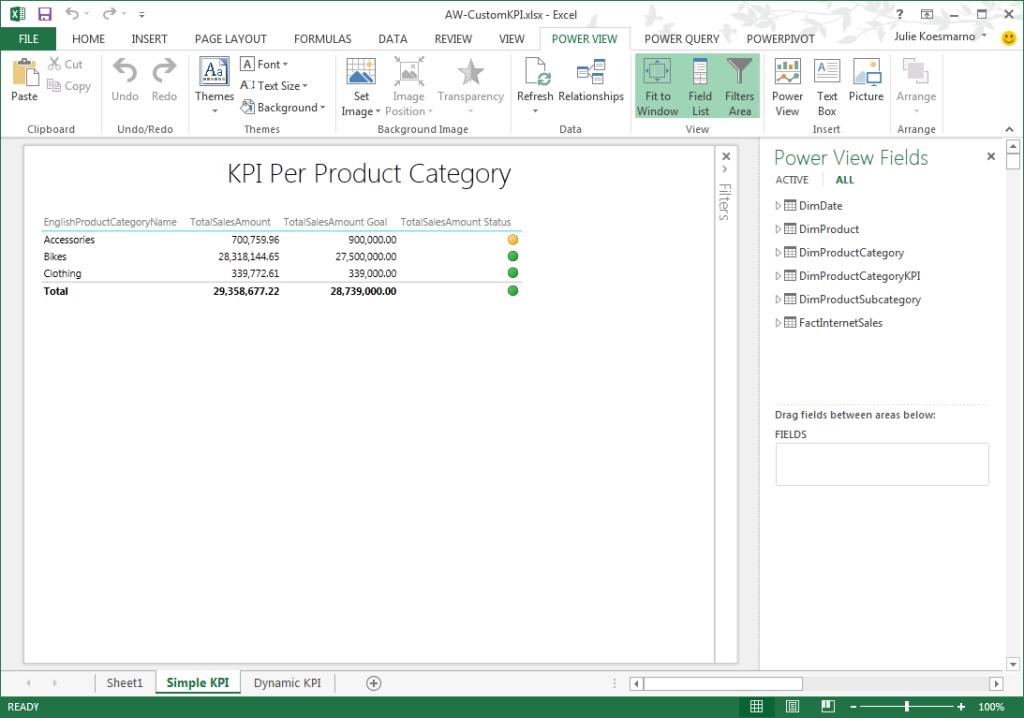The width and height of the screenshot is (1024, 718).
Task: Click the Accessories yellow status indicator
Action: click(513, 240)
